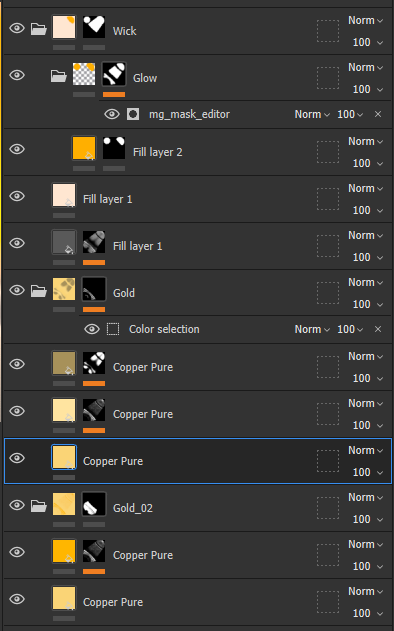
Task: Select the Fill layer 2 row
Action: coord(197,153)
